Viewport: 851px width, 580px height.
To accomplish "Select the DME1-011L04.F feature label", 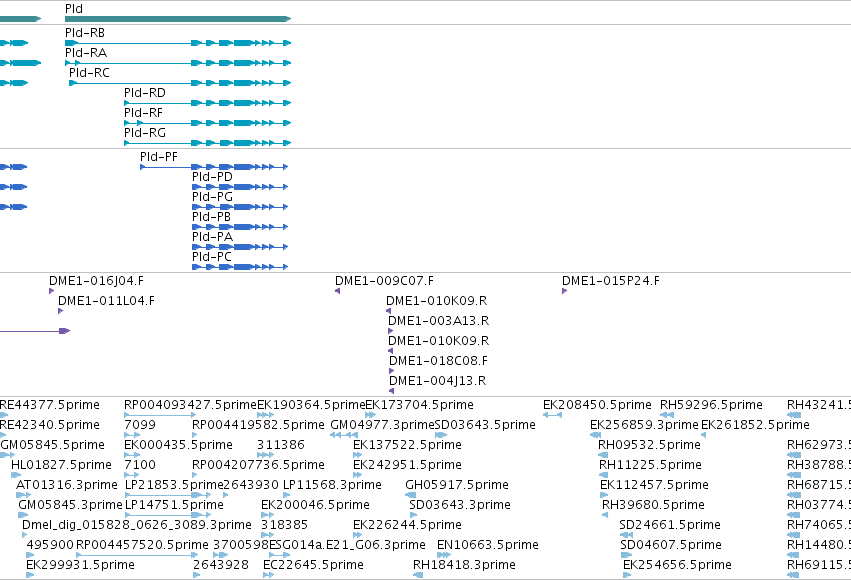I will (106, 301).
